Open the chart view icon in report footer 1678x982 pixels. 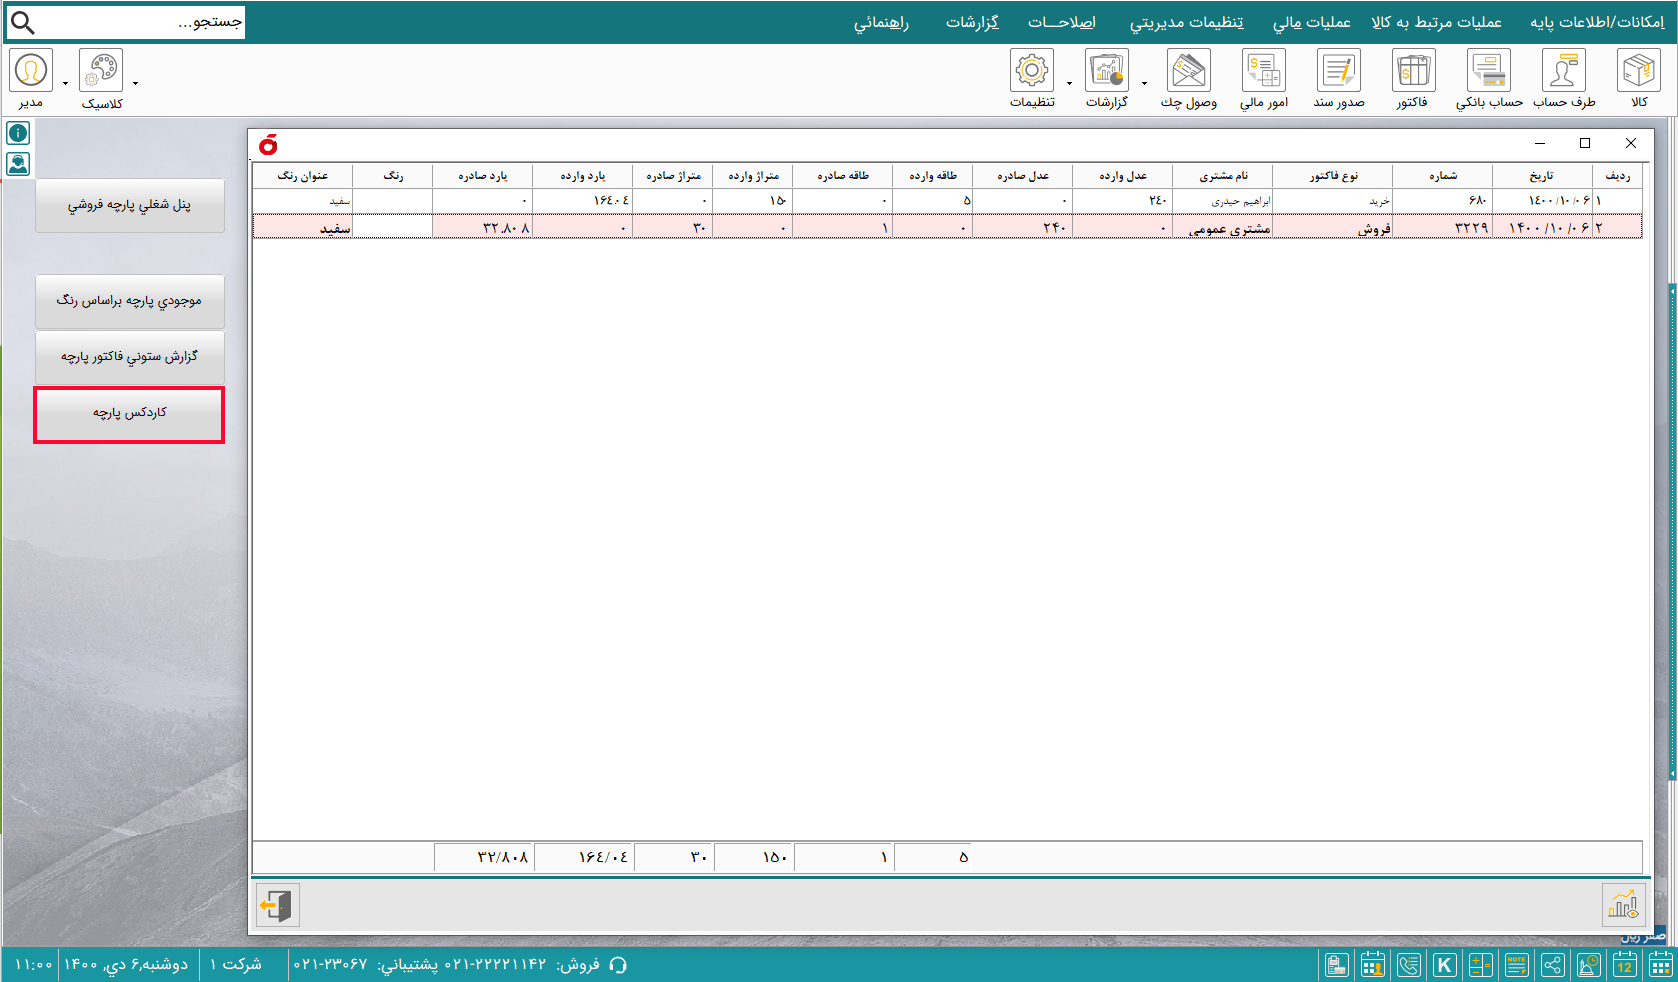point(1622,906)
